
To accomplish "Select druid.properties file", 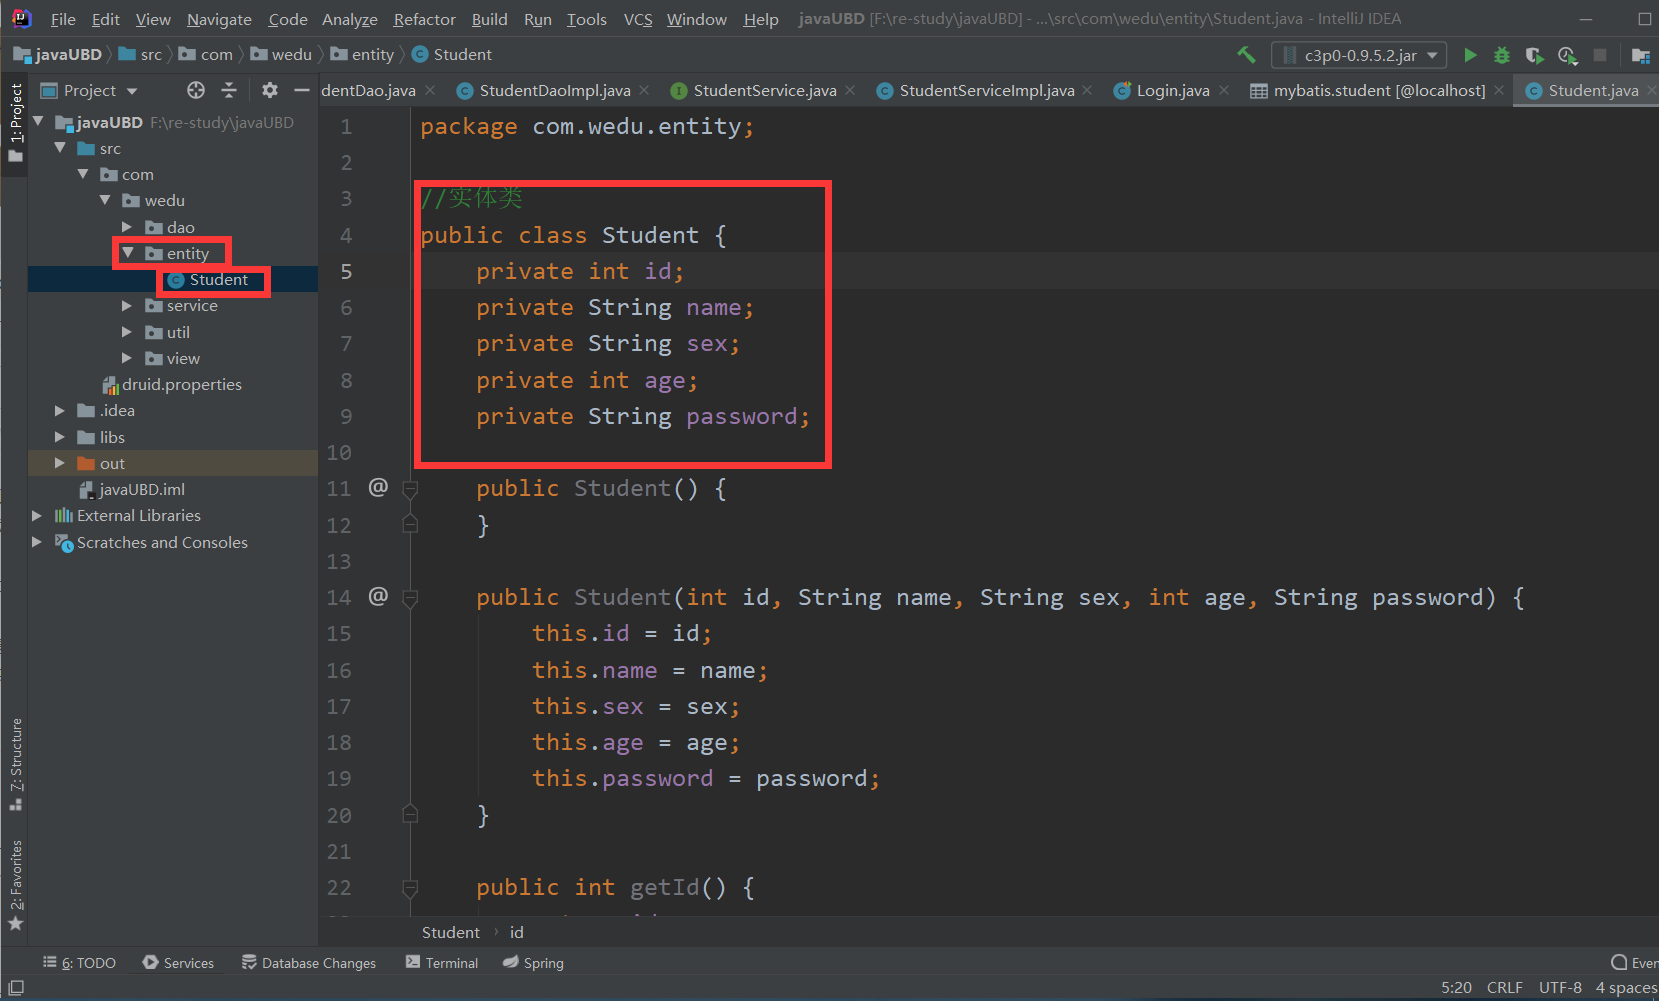I will pos(181,384).
